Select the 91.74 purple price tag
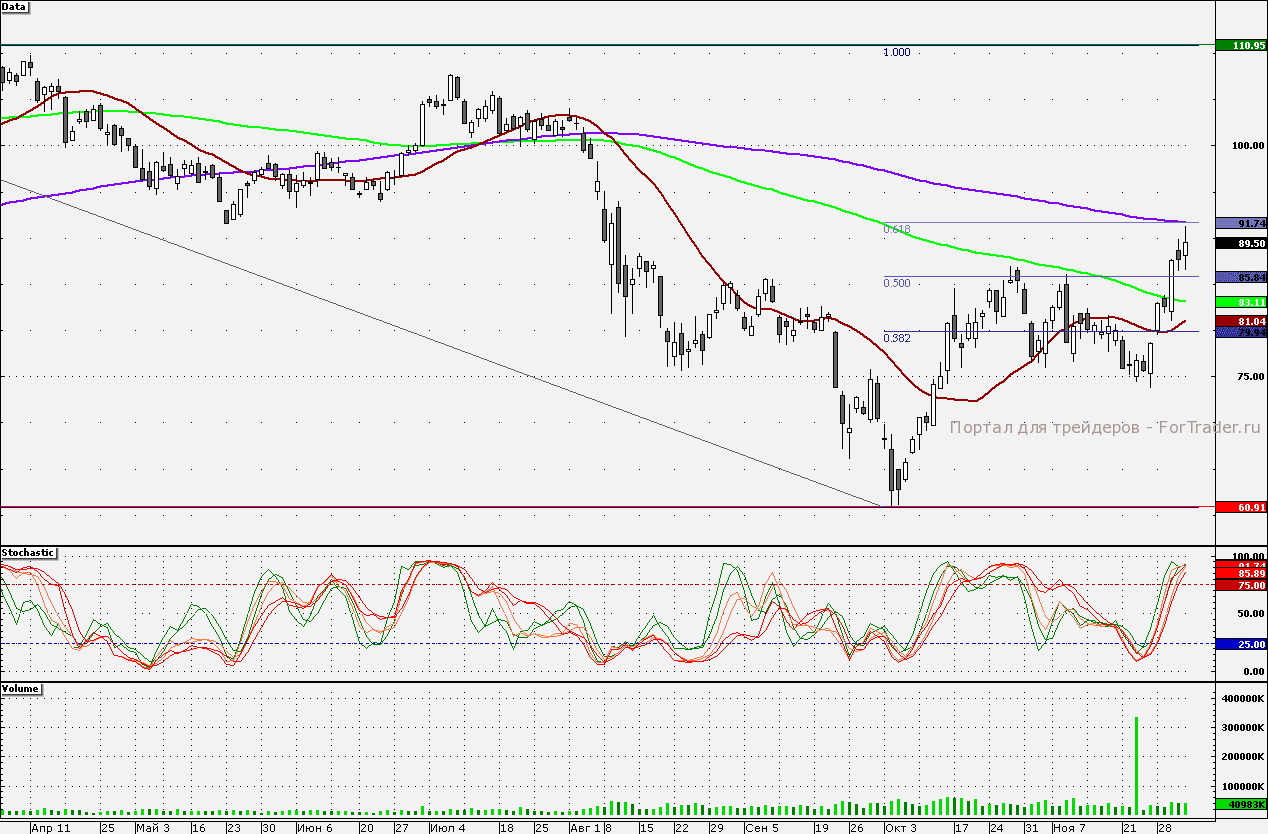1268x834 pixels. (1240, 223)
